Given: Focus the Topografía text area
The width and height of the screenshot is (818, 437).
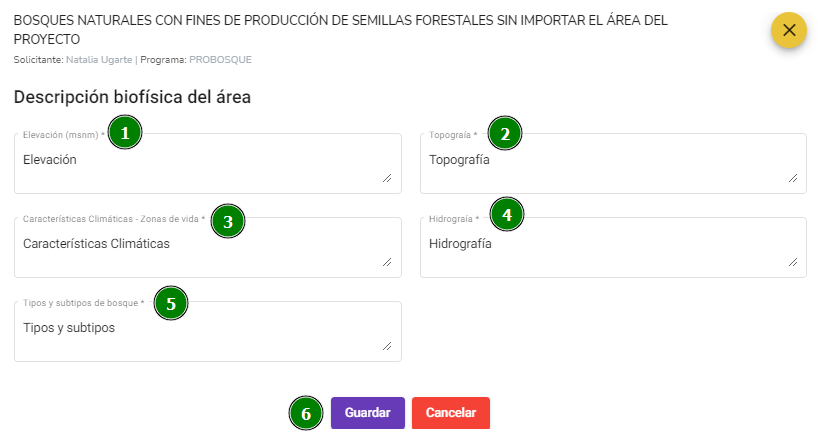Looking at the screenshot, I should pyautogui.click(x=614, y=164).
